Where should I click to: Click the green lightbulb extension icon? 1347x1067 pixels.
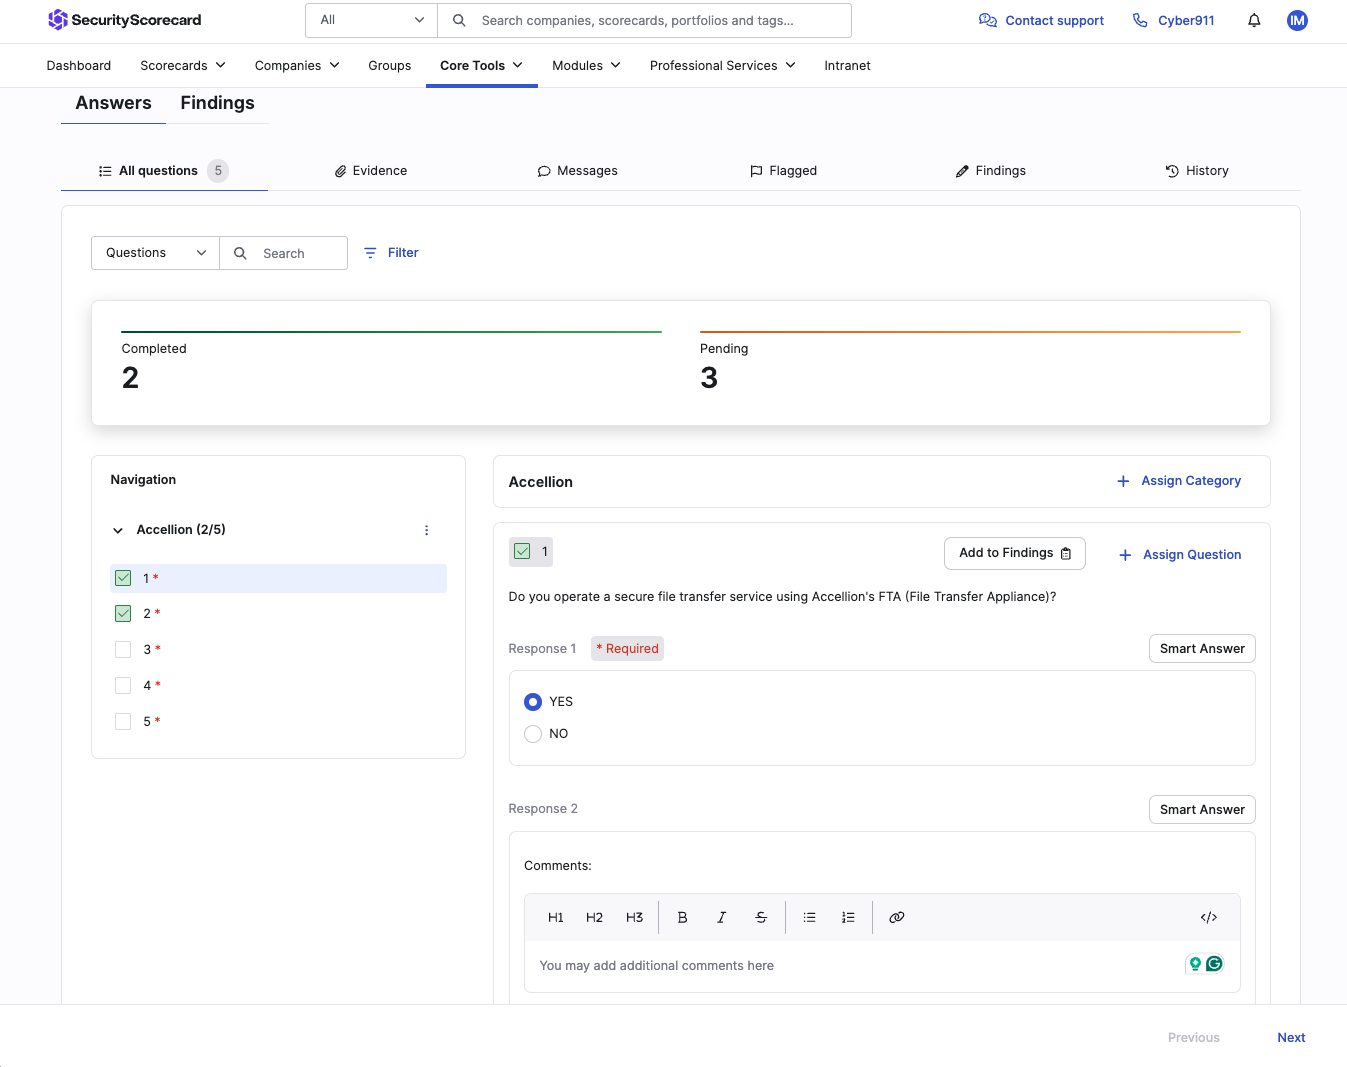point(1195,964)
